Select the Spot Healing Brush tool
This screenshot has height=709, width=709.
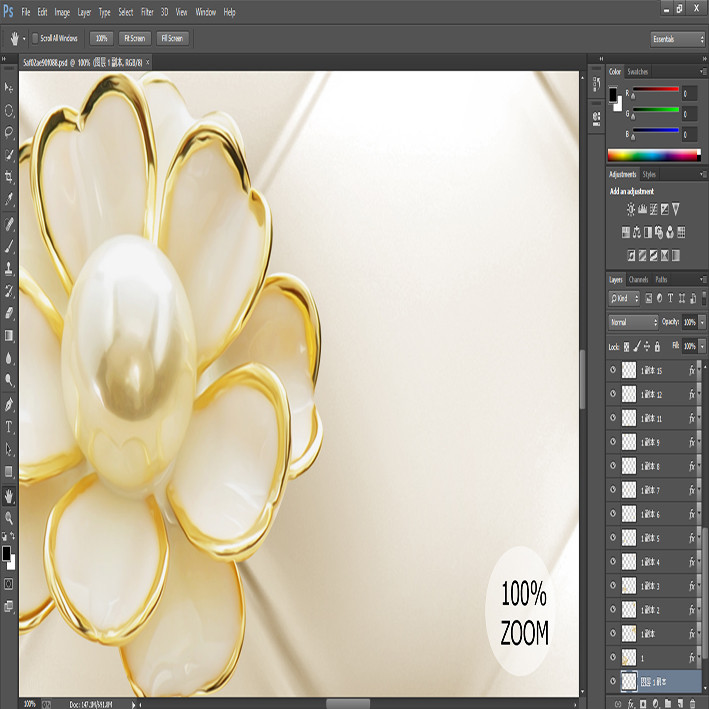tap(9, 224)
